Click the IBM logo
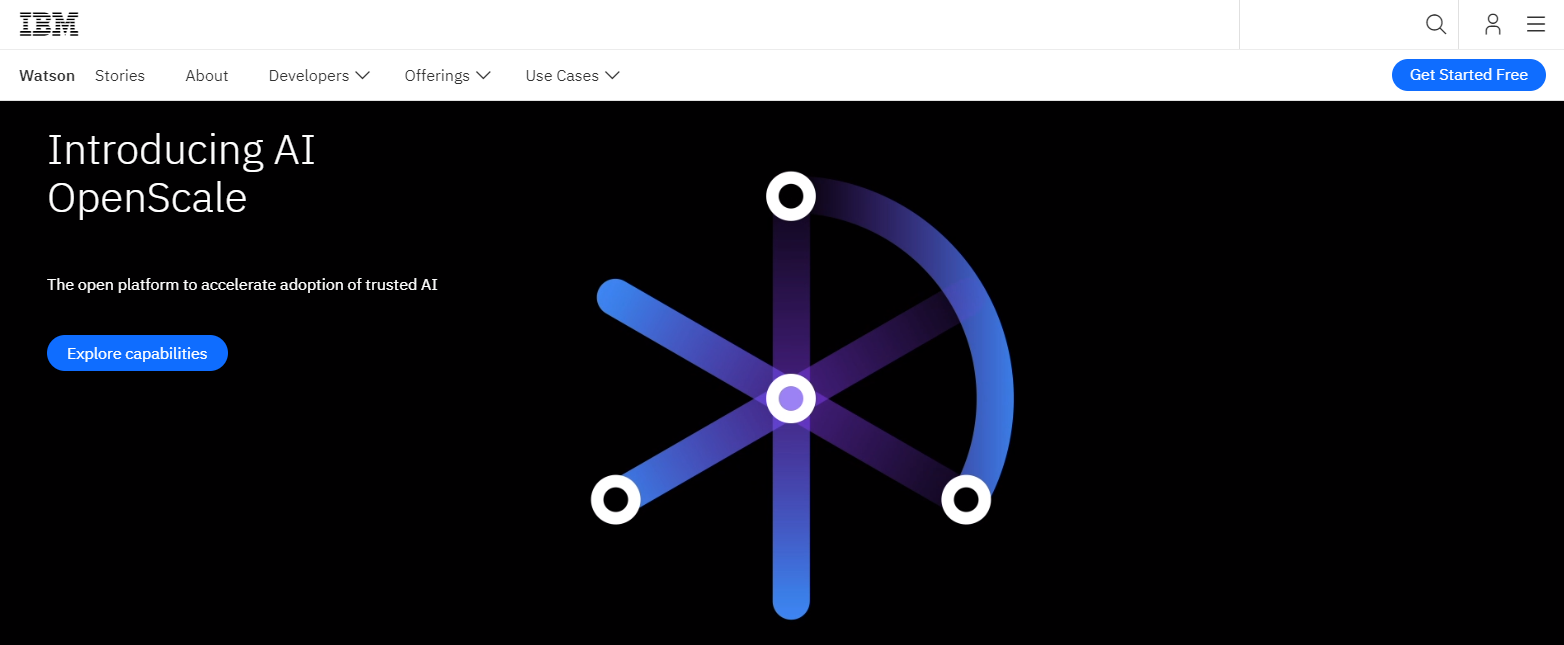 coord(48,23)
